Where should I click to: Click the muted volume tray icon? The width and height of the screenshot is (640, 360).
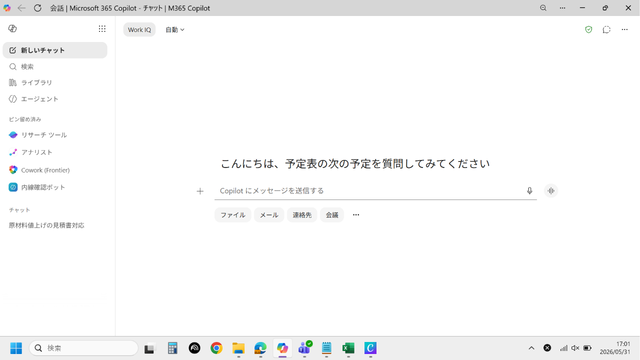tap(575, 348)
